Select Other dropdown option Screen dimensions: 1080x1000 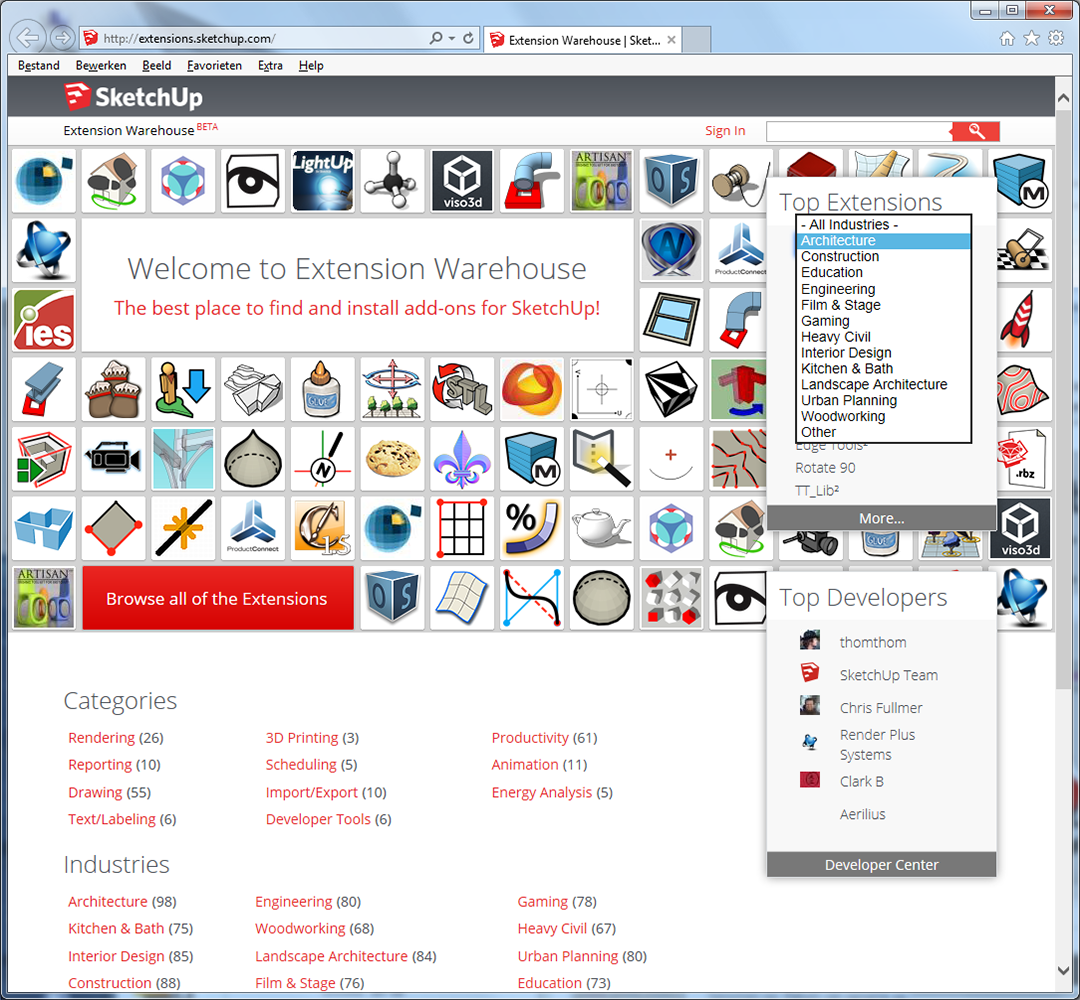883,432
